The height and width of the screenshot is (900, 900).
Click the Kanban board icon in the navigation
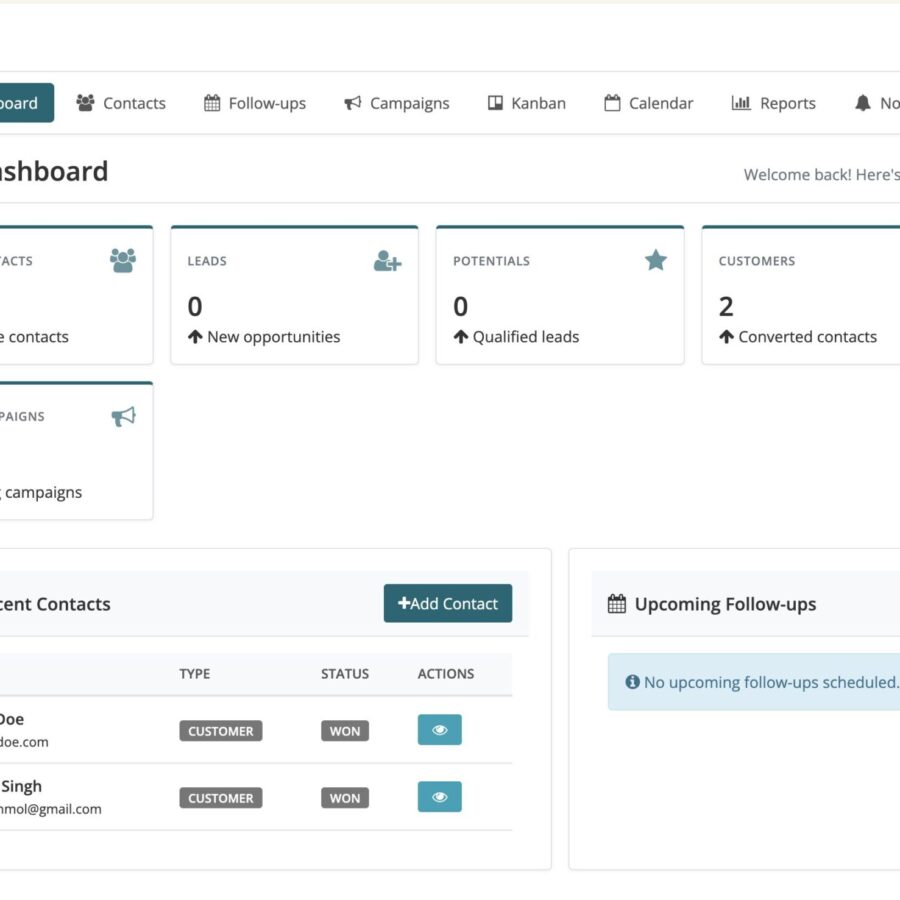494,102
